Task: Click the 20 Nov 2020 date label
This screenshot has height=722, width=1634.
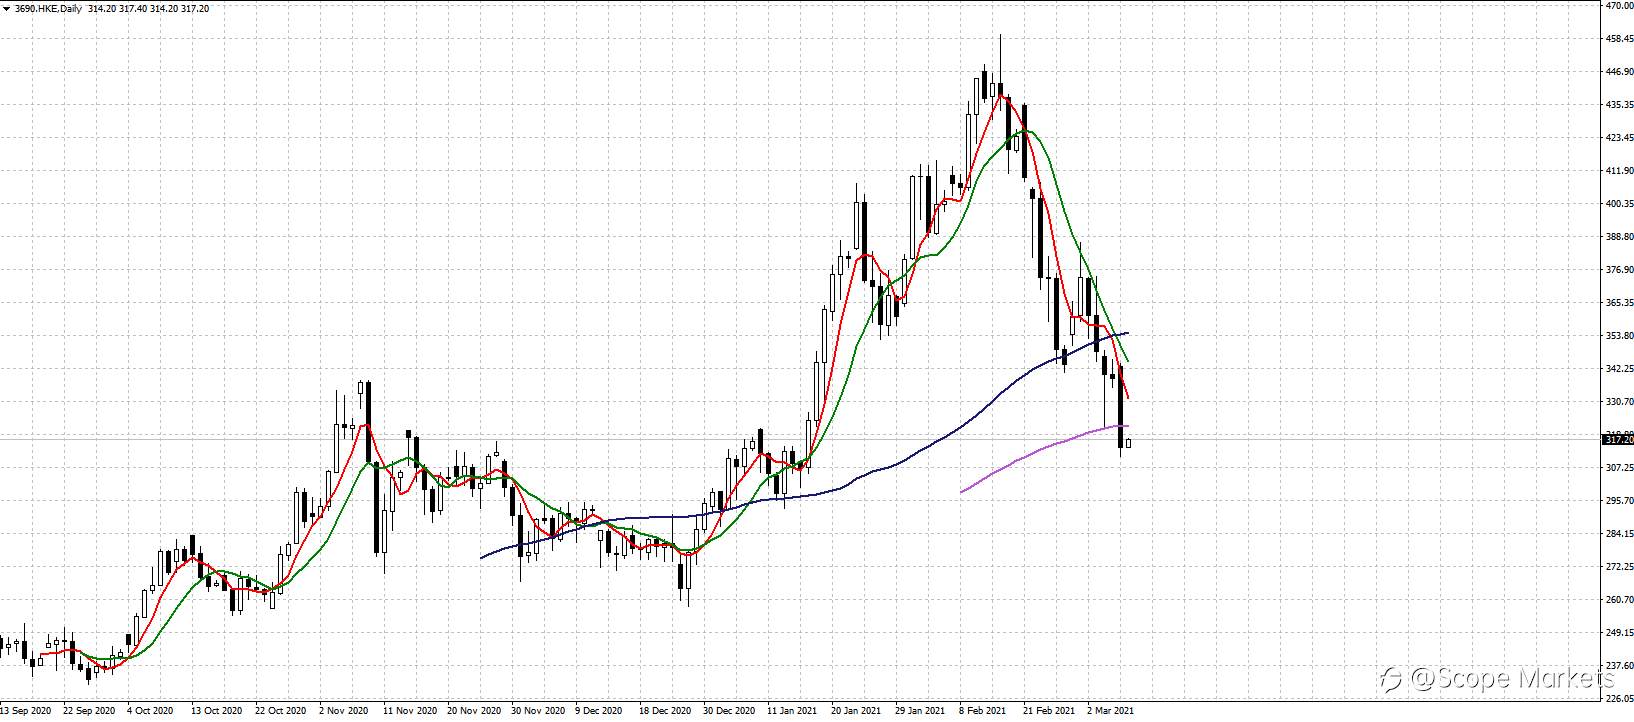Action: [x=473, y=712]
